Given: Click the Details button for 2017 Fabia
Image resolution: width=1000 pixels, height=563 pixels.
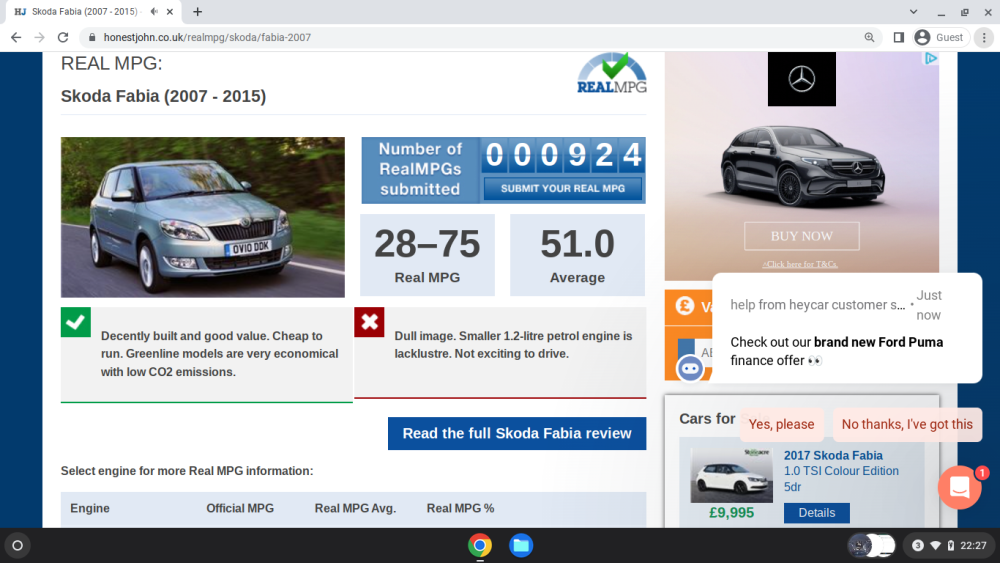Looking at the screenshot, I should coord(816,513).
